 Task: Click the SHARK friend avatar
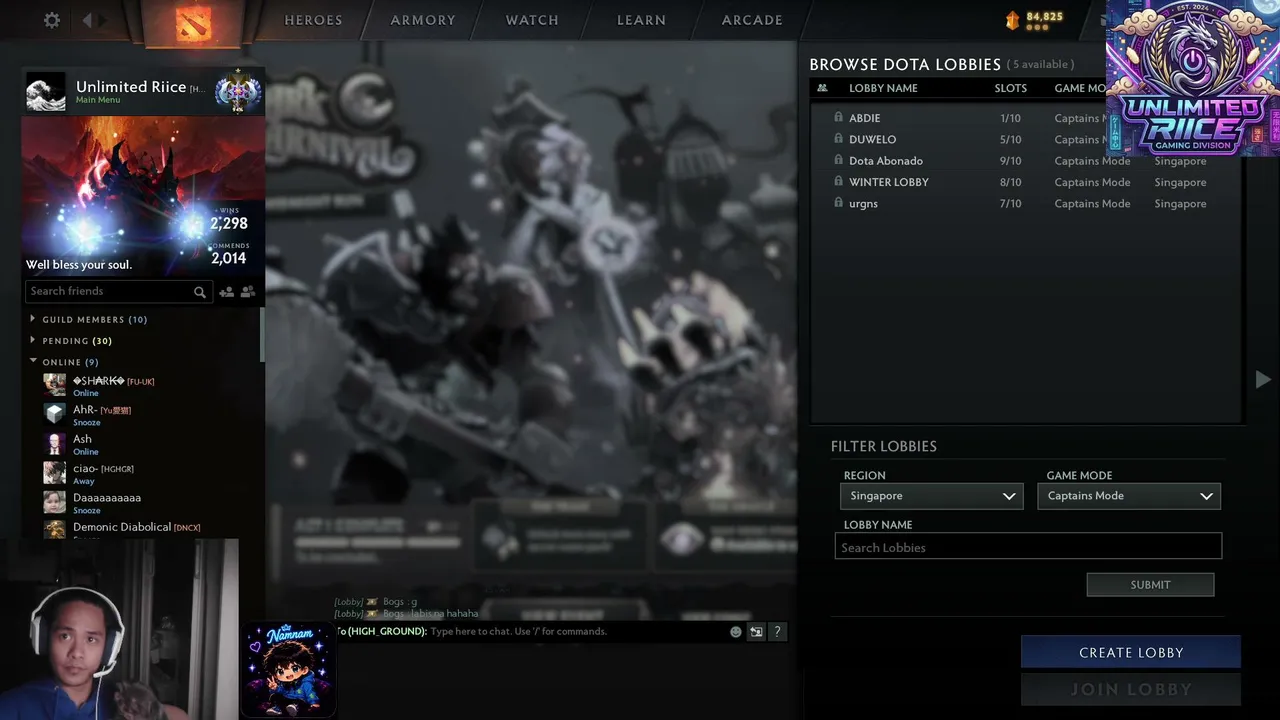pos(55,385)
